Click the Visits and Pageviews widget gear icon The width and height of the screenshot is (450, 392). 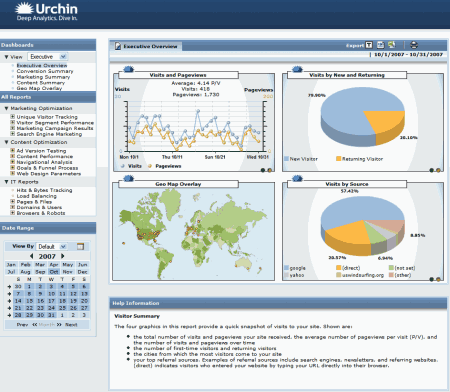[x=129, y=69]
